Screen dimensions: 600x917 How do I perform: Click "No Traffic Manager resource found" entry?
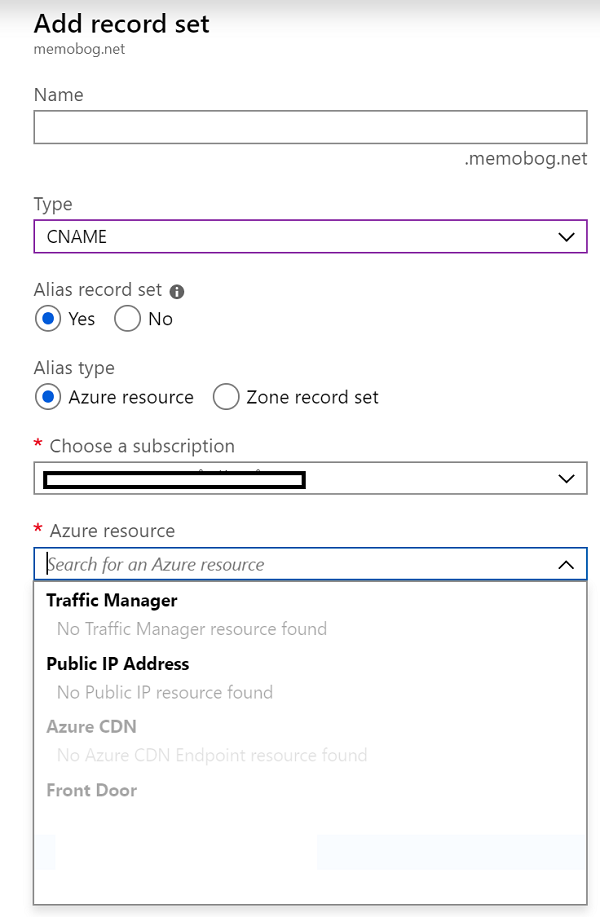pyautogui.click(x=191, y=629)
